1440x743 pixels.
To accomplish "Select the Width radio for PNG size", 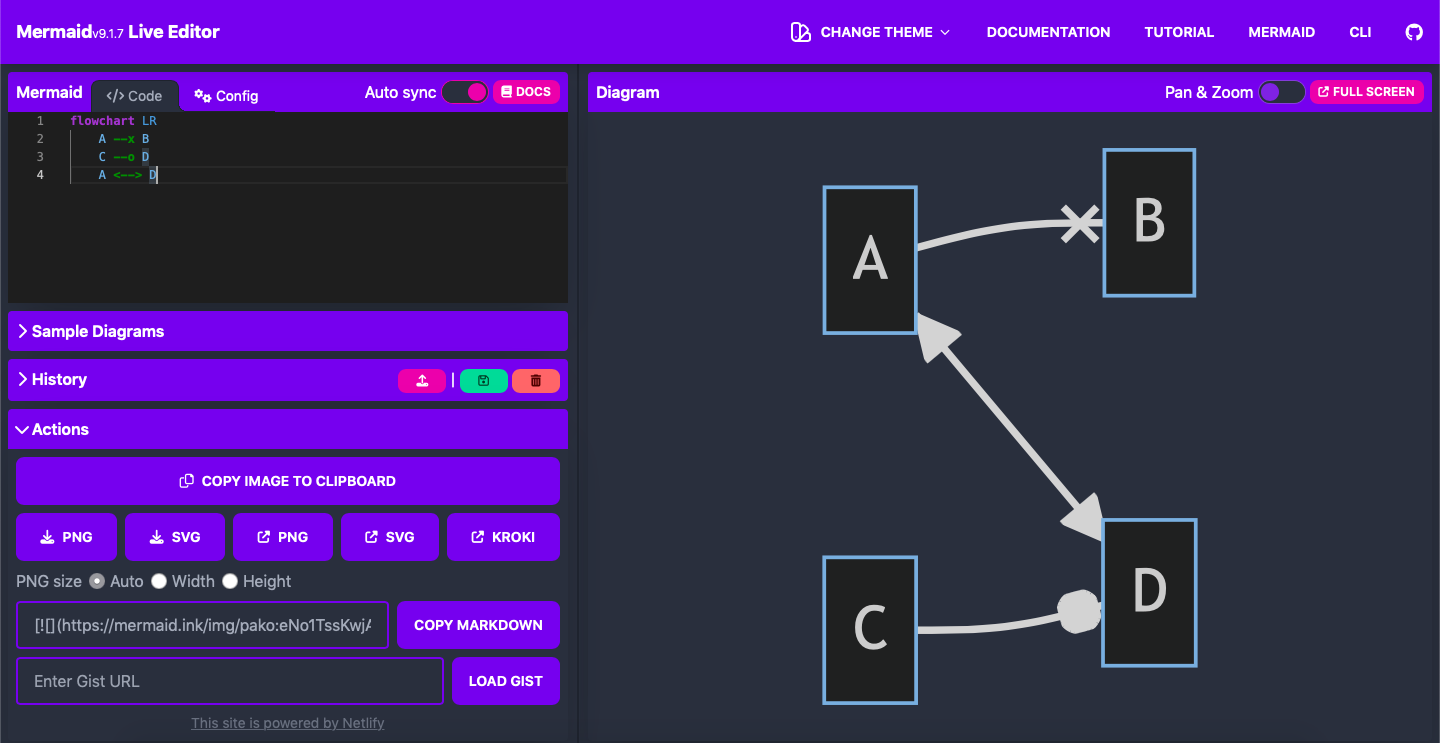I will pos(159,581).
